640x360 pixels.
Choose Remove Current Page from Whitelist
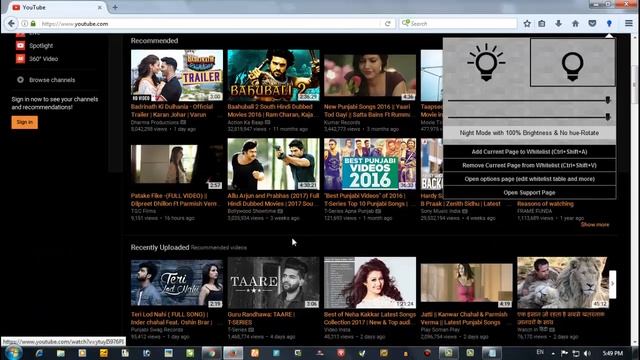pos(529,165)
